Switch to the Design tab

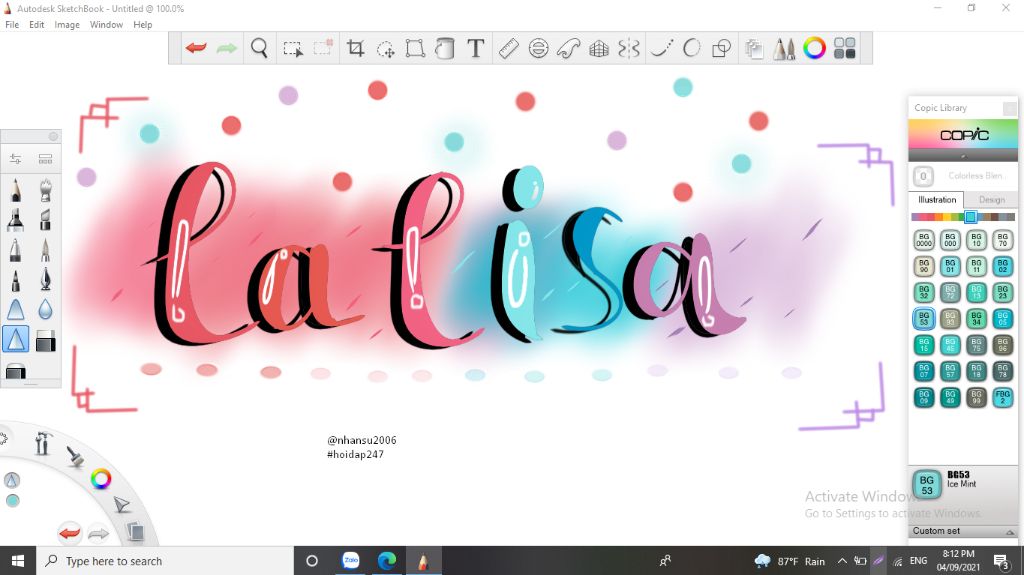point(991,200)
